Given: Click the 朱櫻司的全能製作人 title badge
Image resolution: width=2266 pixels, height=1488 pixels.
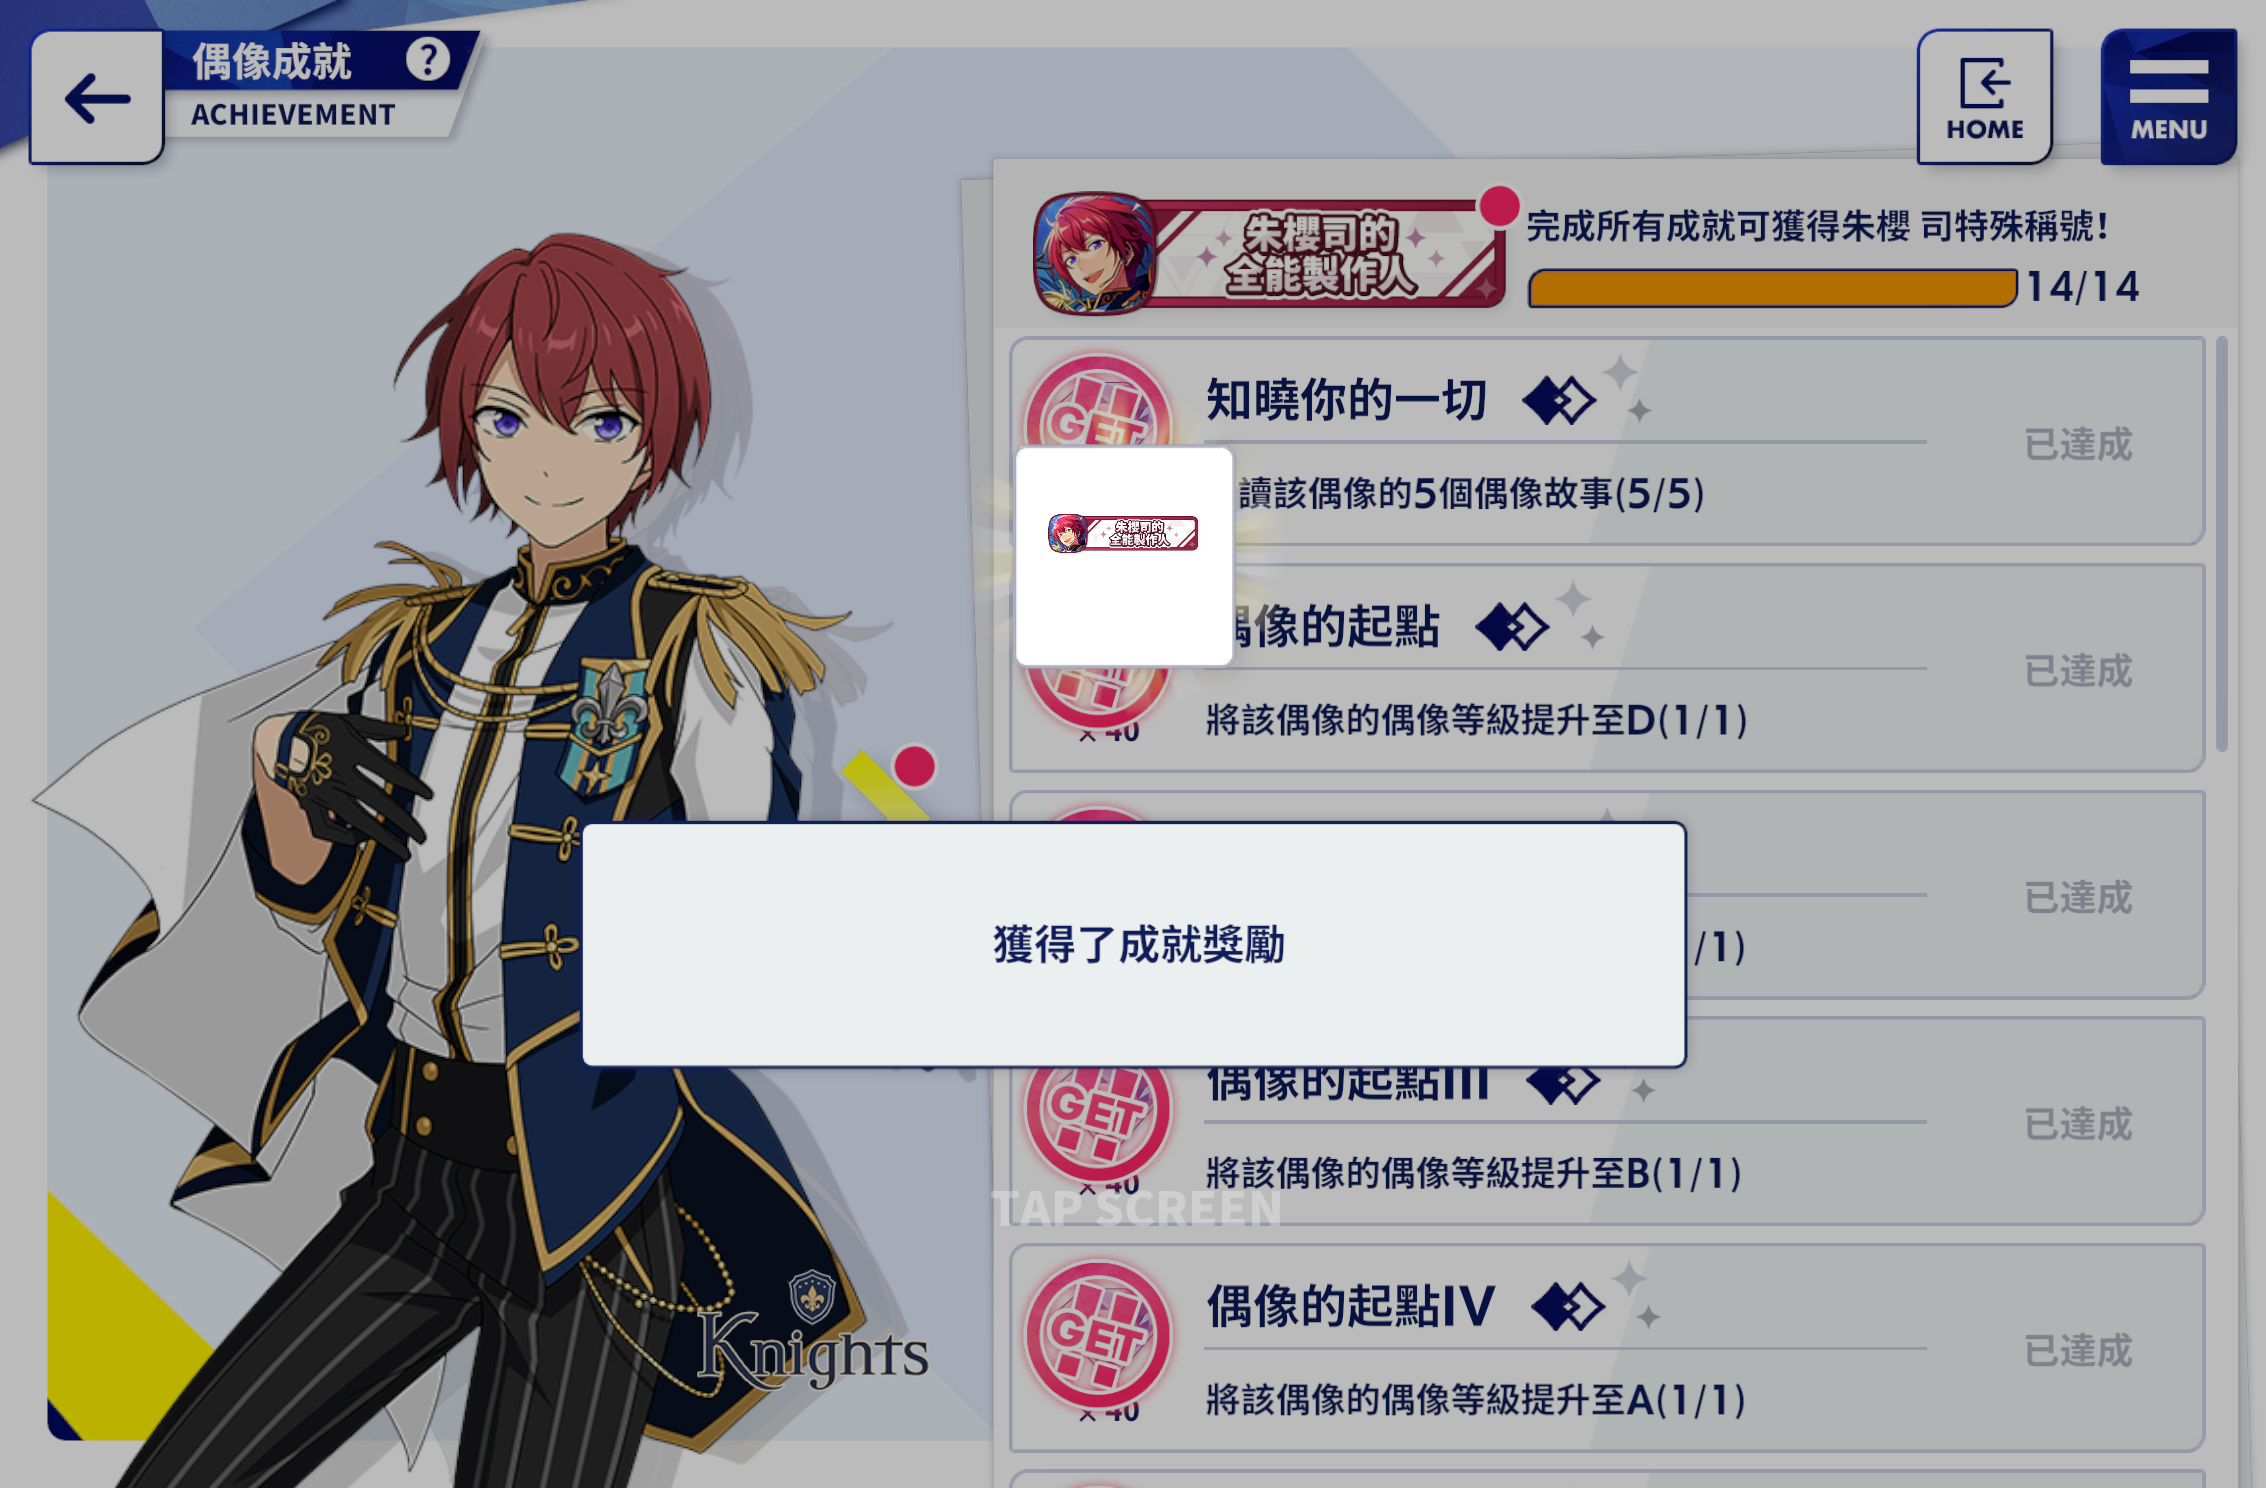Looking at the screenshot, I should [x=1269, y=253].
